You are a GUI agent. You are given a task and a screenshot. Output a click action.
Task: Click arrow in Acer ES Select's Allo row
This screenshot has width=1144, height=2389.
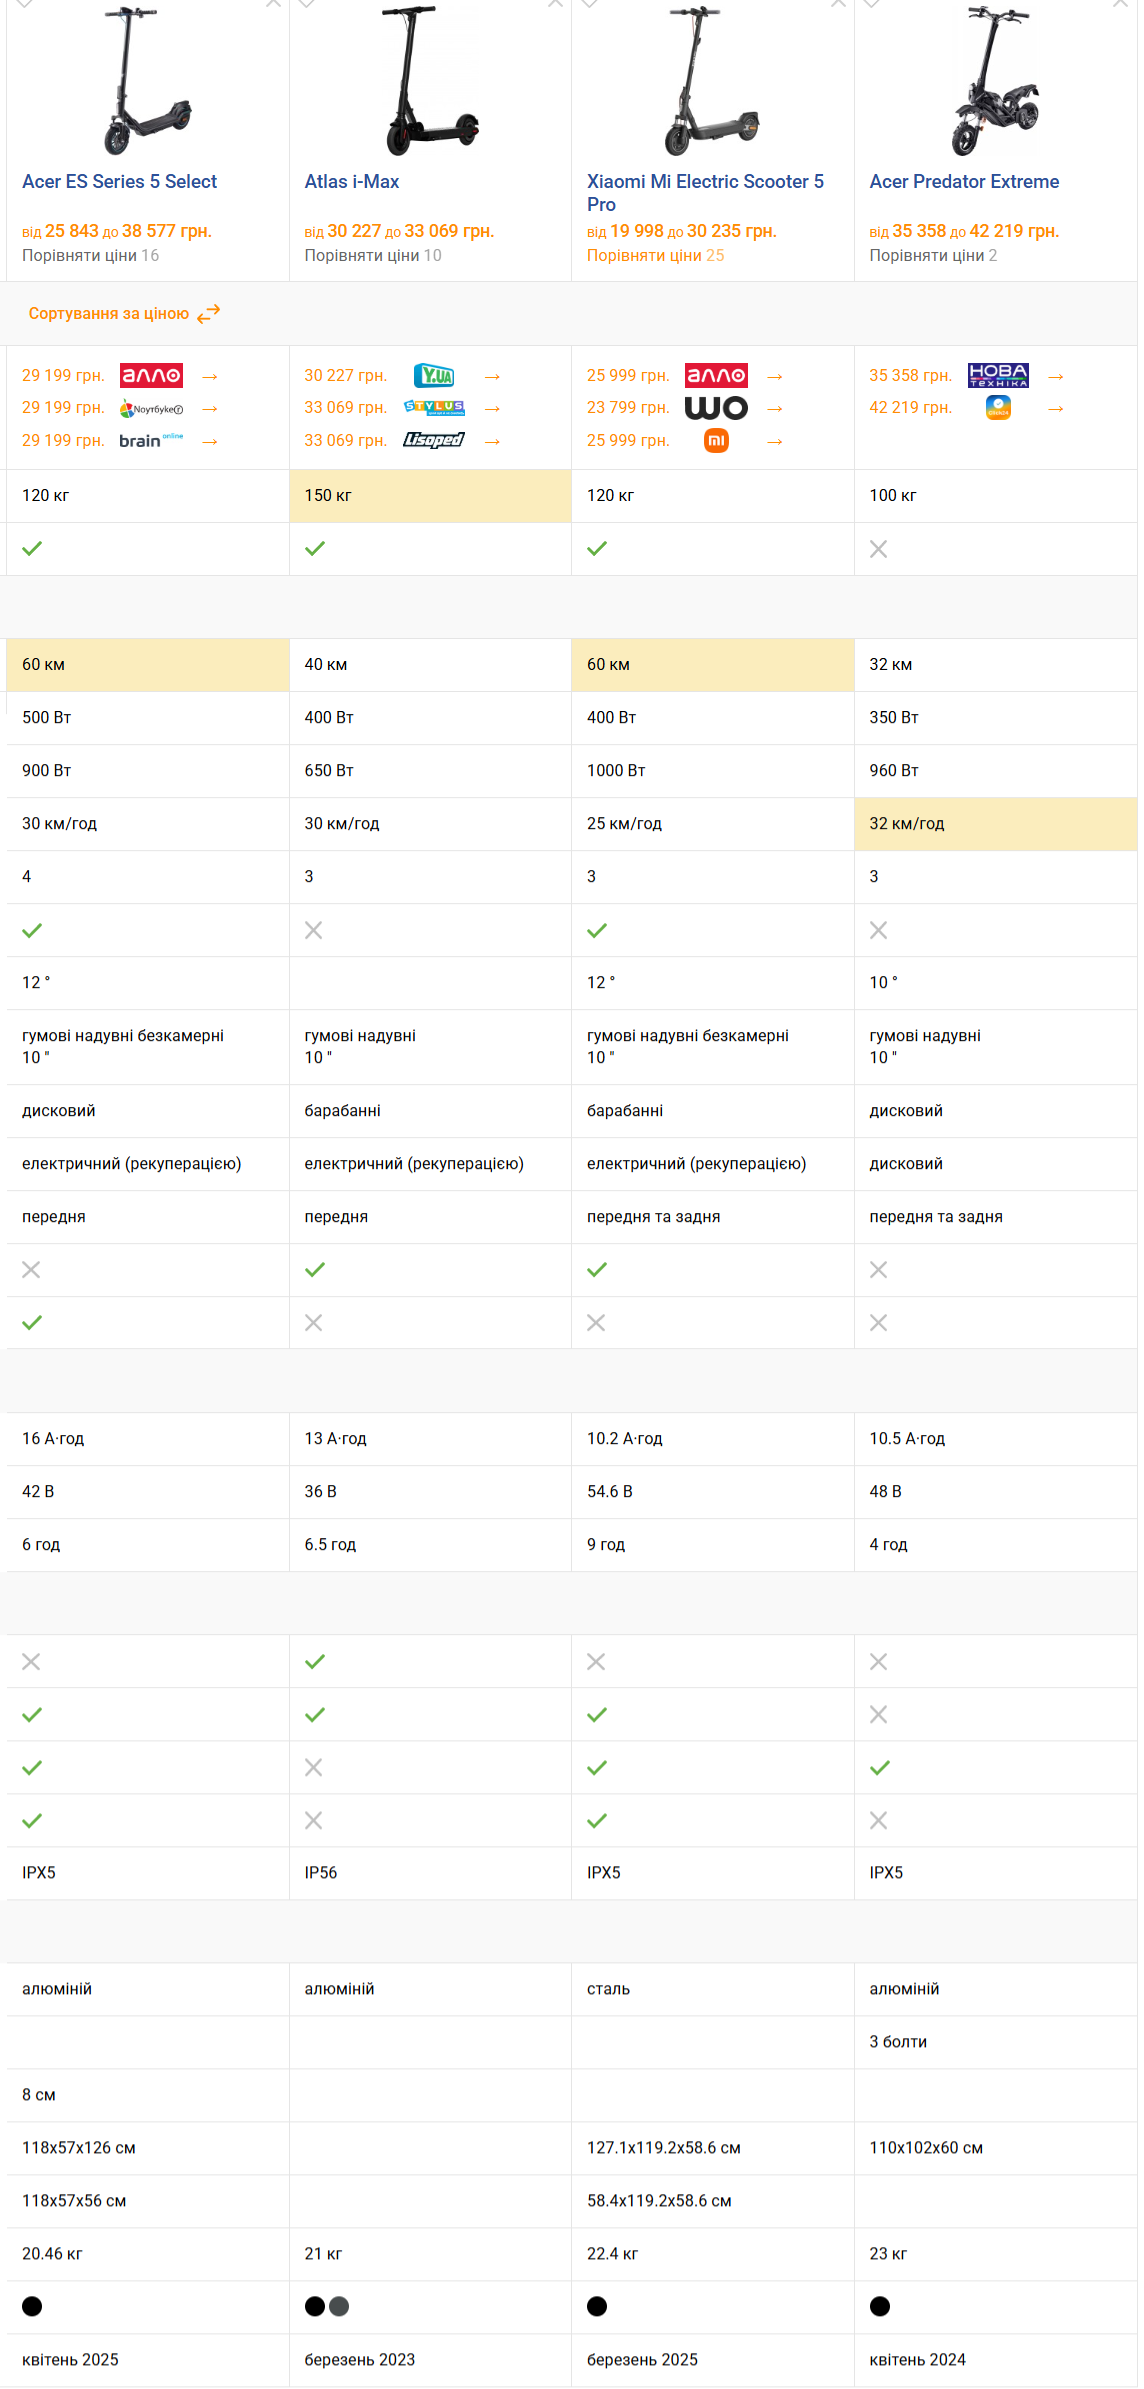click(x=210, y=377)
